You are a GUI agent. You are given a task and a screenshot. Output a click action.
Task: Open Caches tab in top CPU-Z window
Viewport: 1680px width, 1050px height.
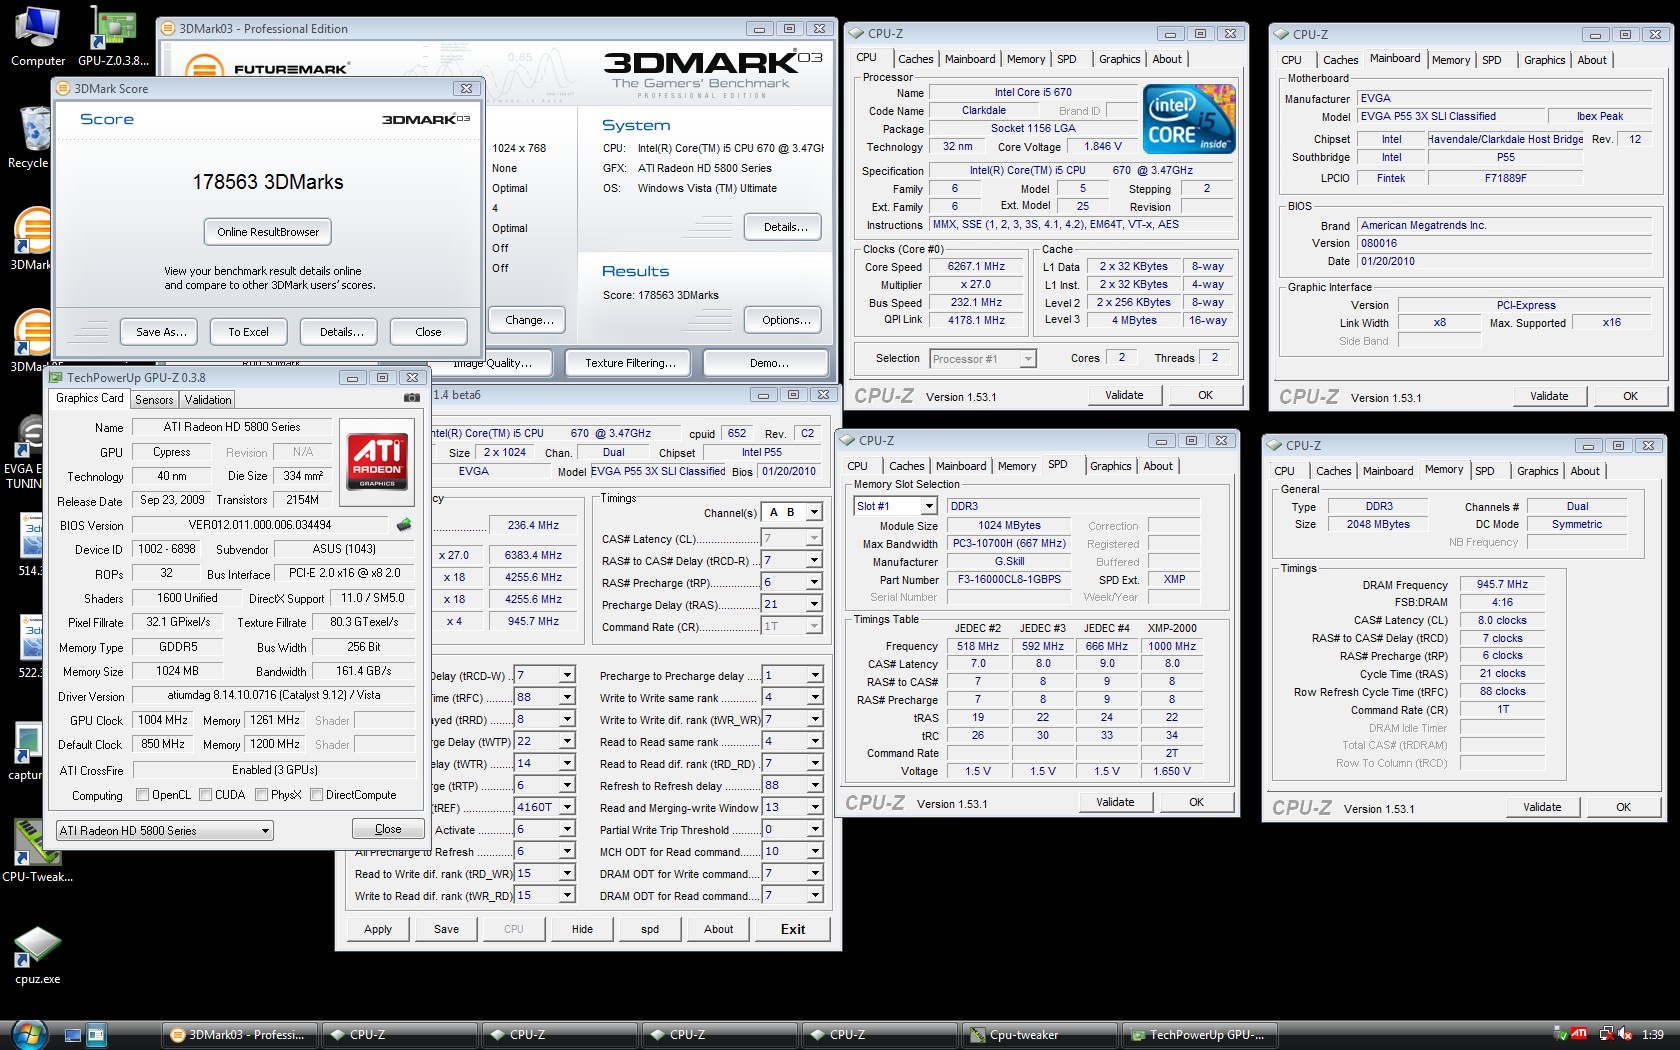(916, 59)
